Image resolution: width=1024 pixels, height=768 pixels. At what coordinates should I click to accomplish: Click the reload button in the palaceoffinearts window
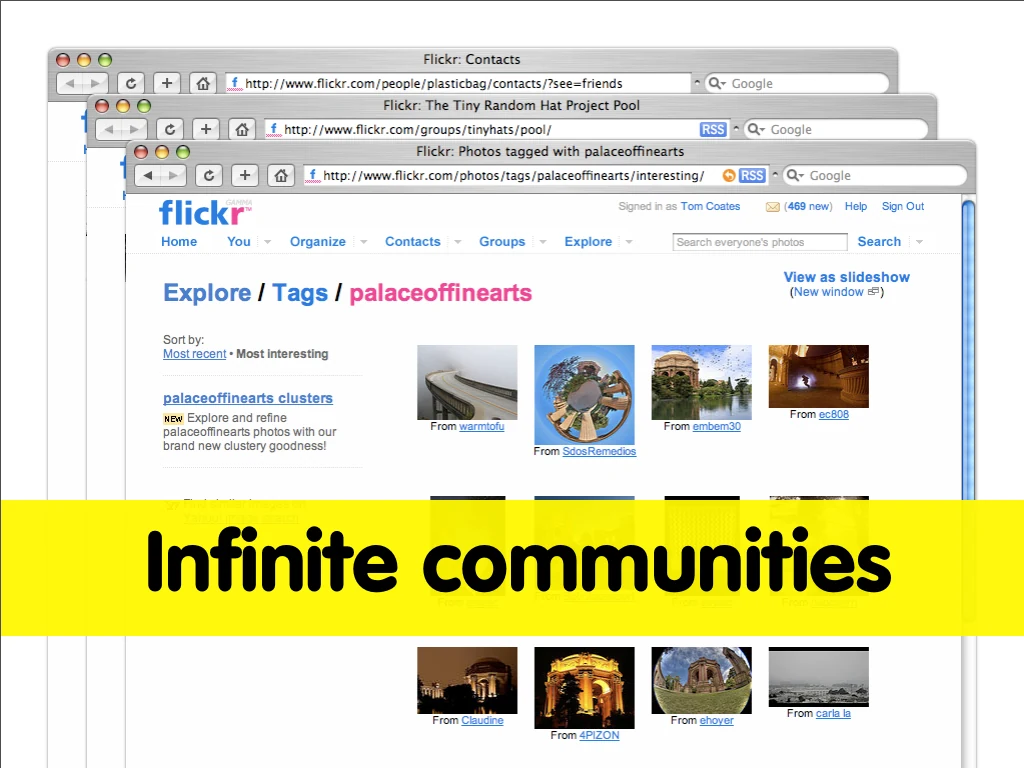pyautogui.click(x=209, y=176)
